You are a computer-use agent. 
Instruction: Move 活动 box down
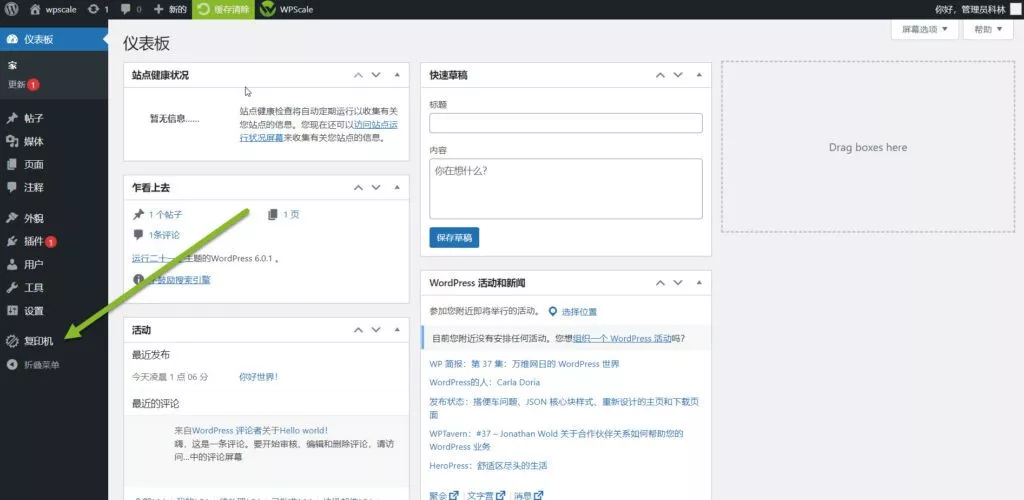[x=376, y=330]
